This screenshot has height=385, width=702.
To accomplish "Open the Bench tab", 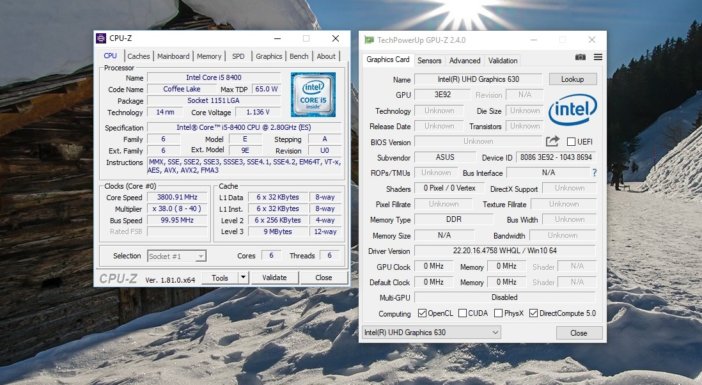I will 299,56.
